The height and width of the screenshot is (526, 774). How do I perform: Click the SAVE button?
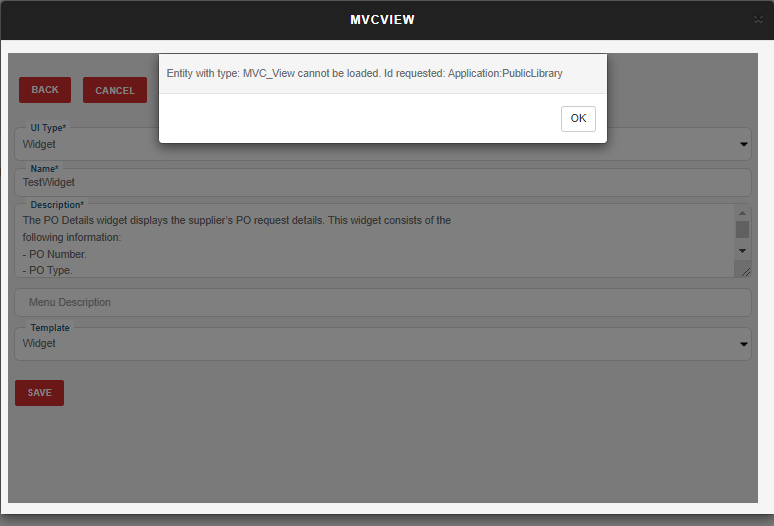tap(39, 393)
